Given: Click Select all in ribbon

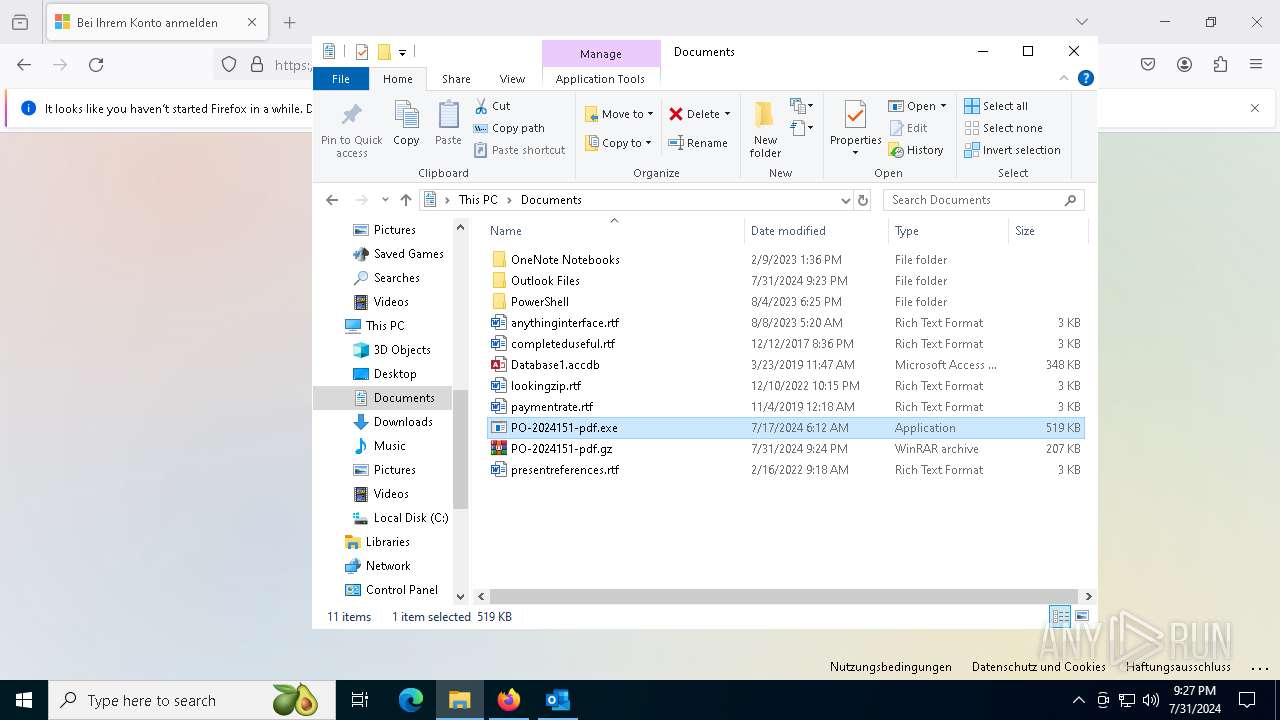Looking at the screenshot, I should coord(996,106).
